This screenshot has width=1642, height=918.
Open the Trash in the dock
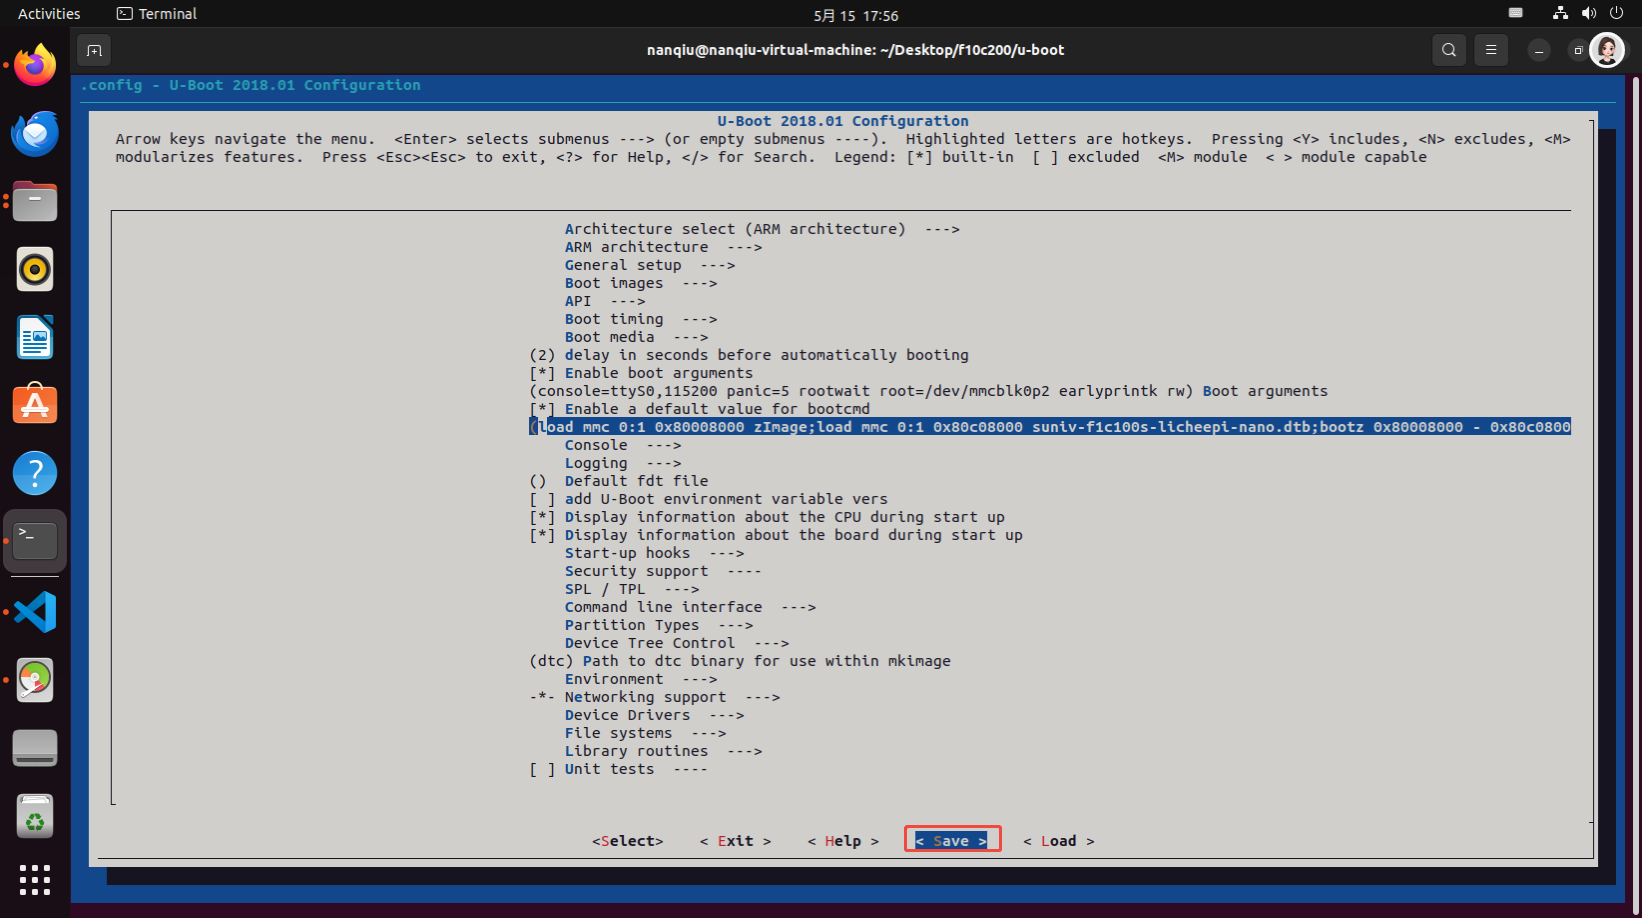35,816
